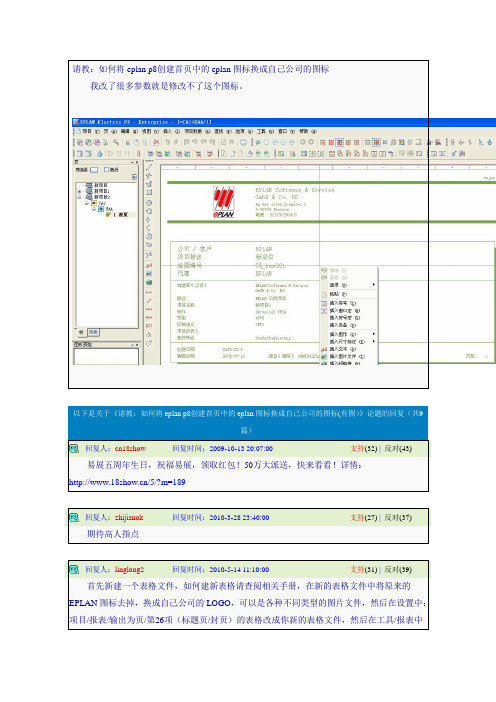Select the Polyline tool below the Line tool

pos(149,176)
